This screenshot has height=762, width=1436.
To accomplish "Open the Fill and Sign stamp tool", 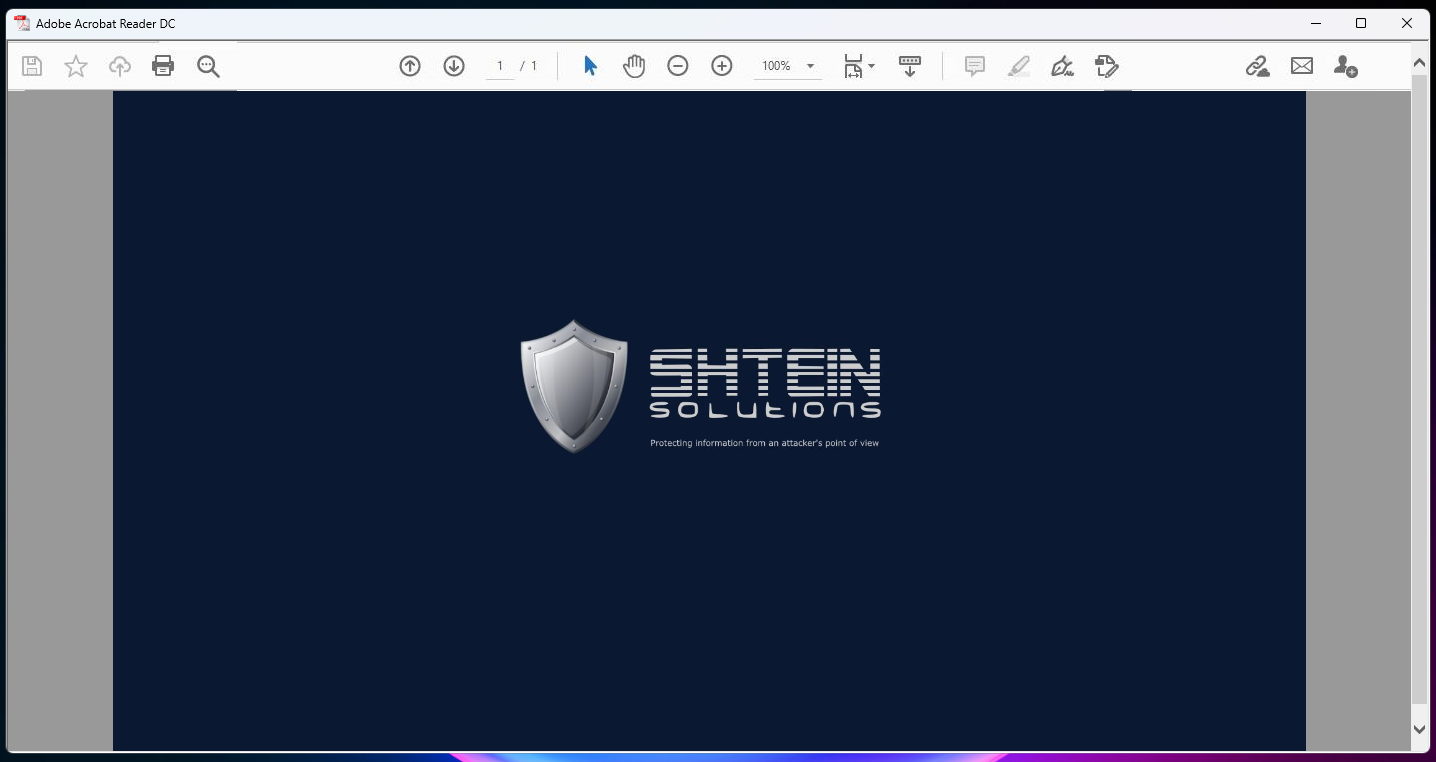I will [1106, 66].
